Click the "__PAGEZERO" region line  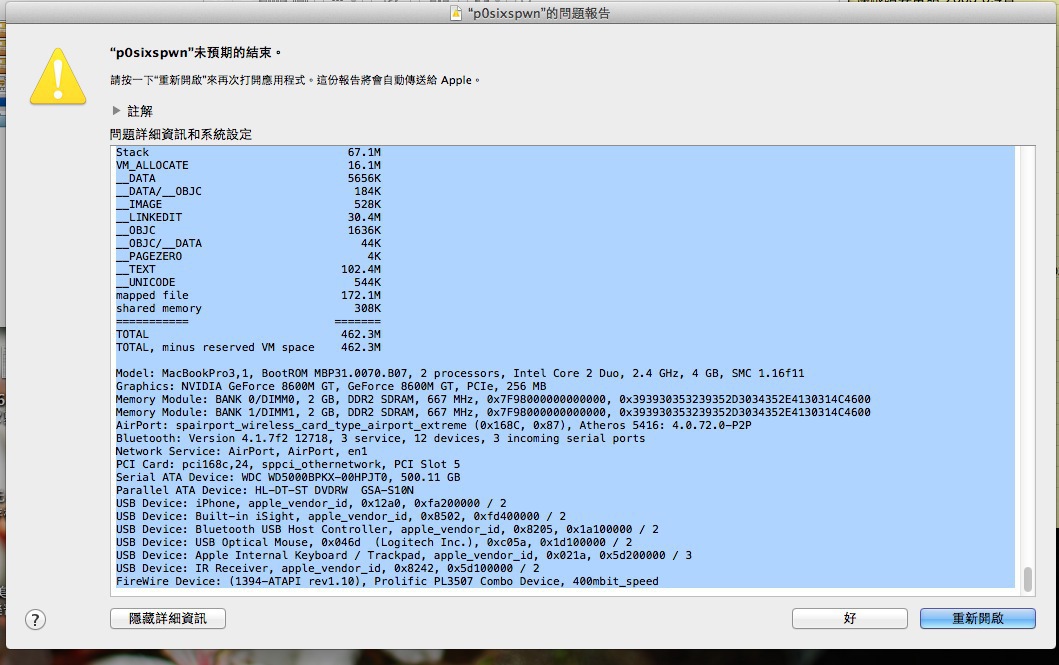tap(248, 257)
